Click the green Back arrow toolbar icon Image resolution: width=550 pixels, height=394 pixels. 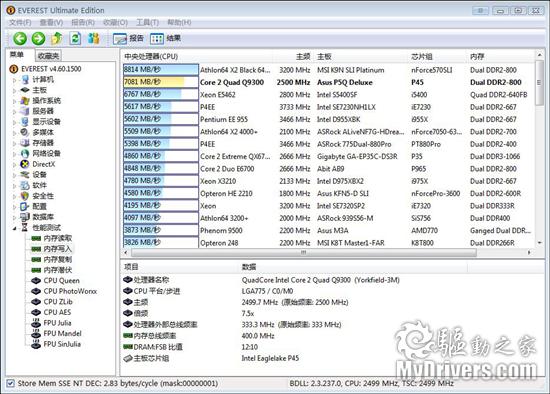20,38
